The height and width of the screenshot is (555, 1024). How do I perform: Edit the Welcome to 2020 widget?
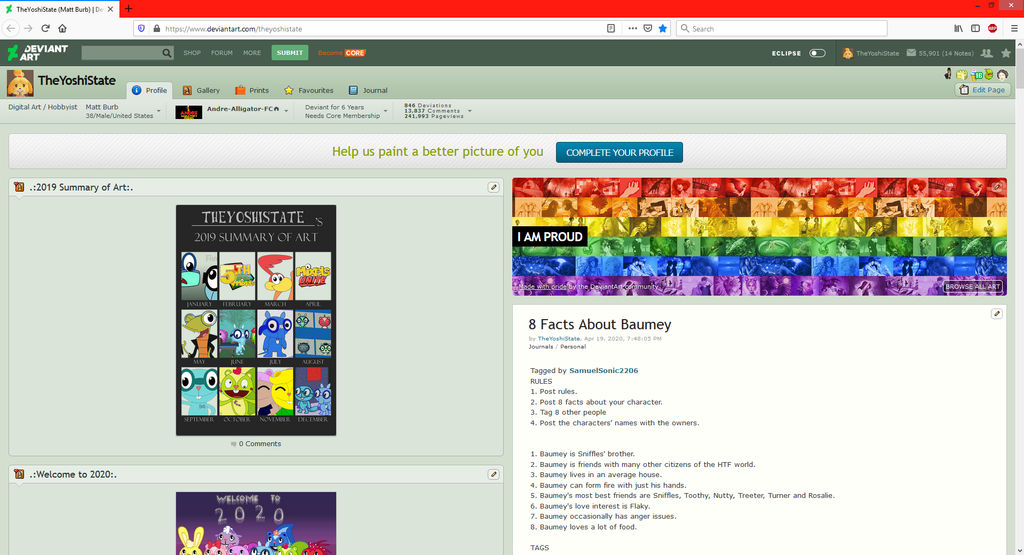(494, 475)
